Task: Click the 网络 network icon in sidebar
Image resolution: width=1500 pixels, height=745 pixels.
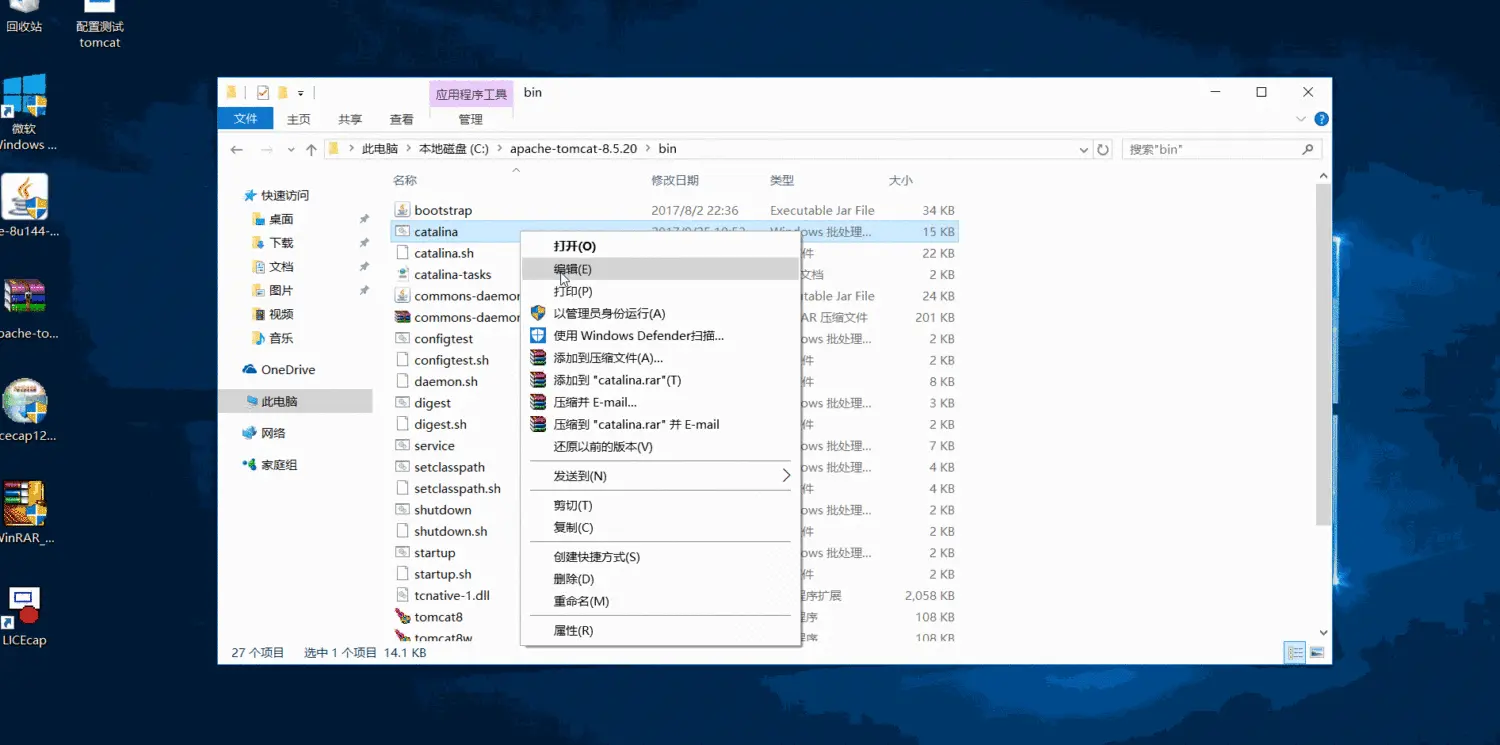Action: 250,433
